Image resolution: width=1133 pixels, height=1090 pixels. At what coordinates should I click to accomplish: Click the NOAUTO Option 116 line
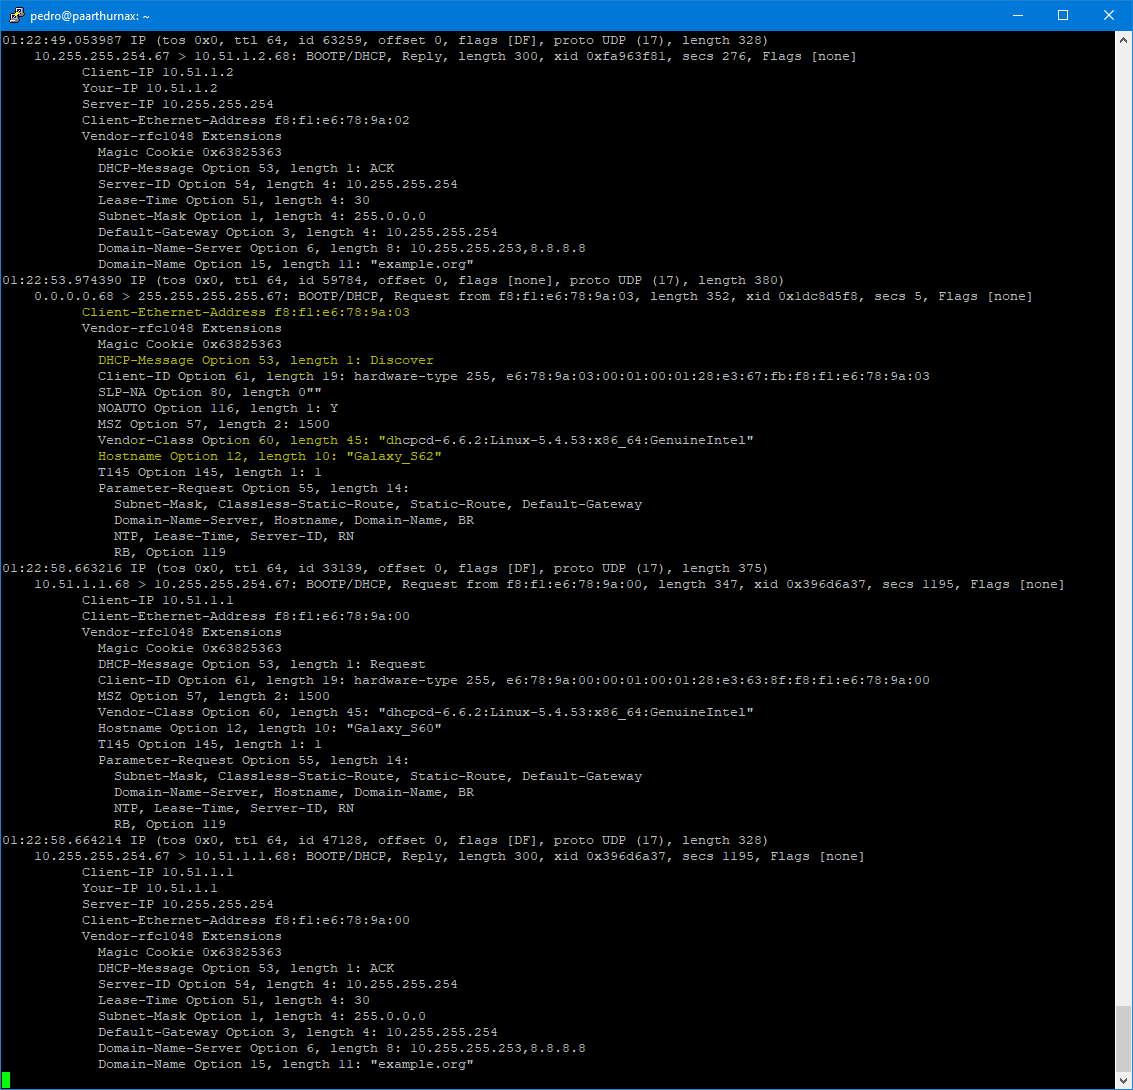(217, 408)
